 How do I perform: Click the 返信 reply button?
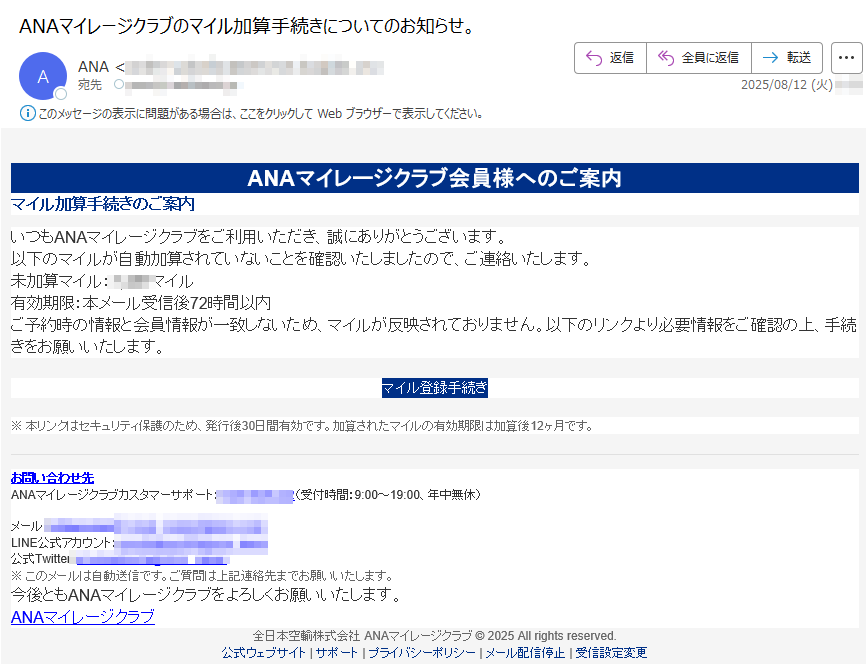pyautogui.click(x=610, y=57)
